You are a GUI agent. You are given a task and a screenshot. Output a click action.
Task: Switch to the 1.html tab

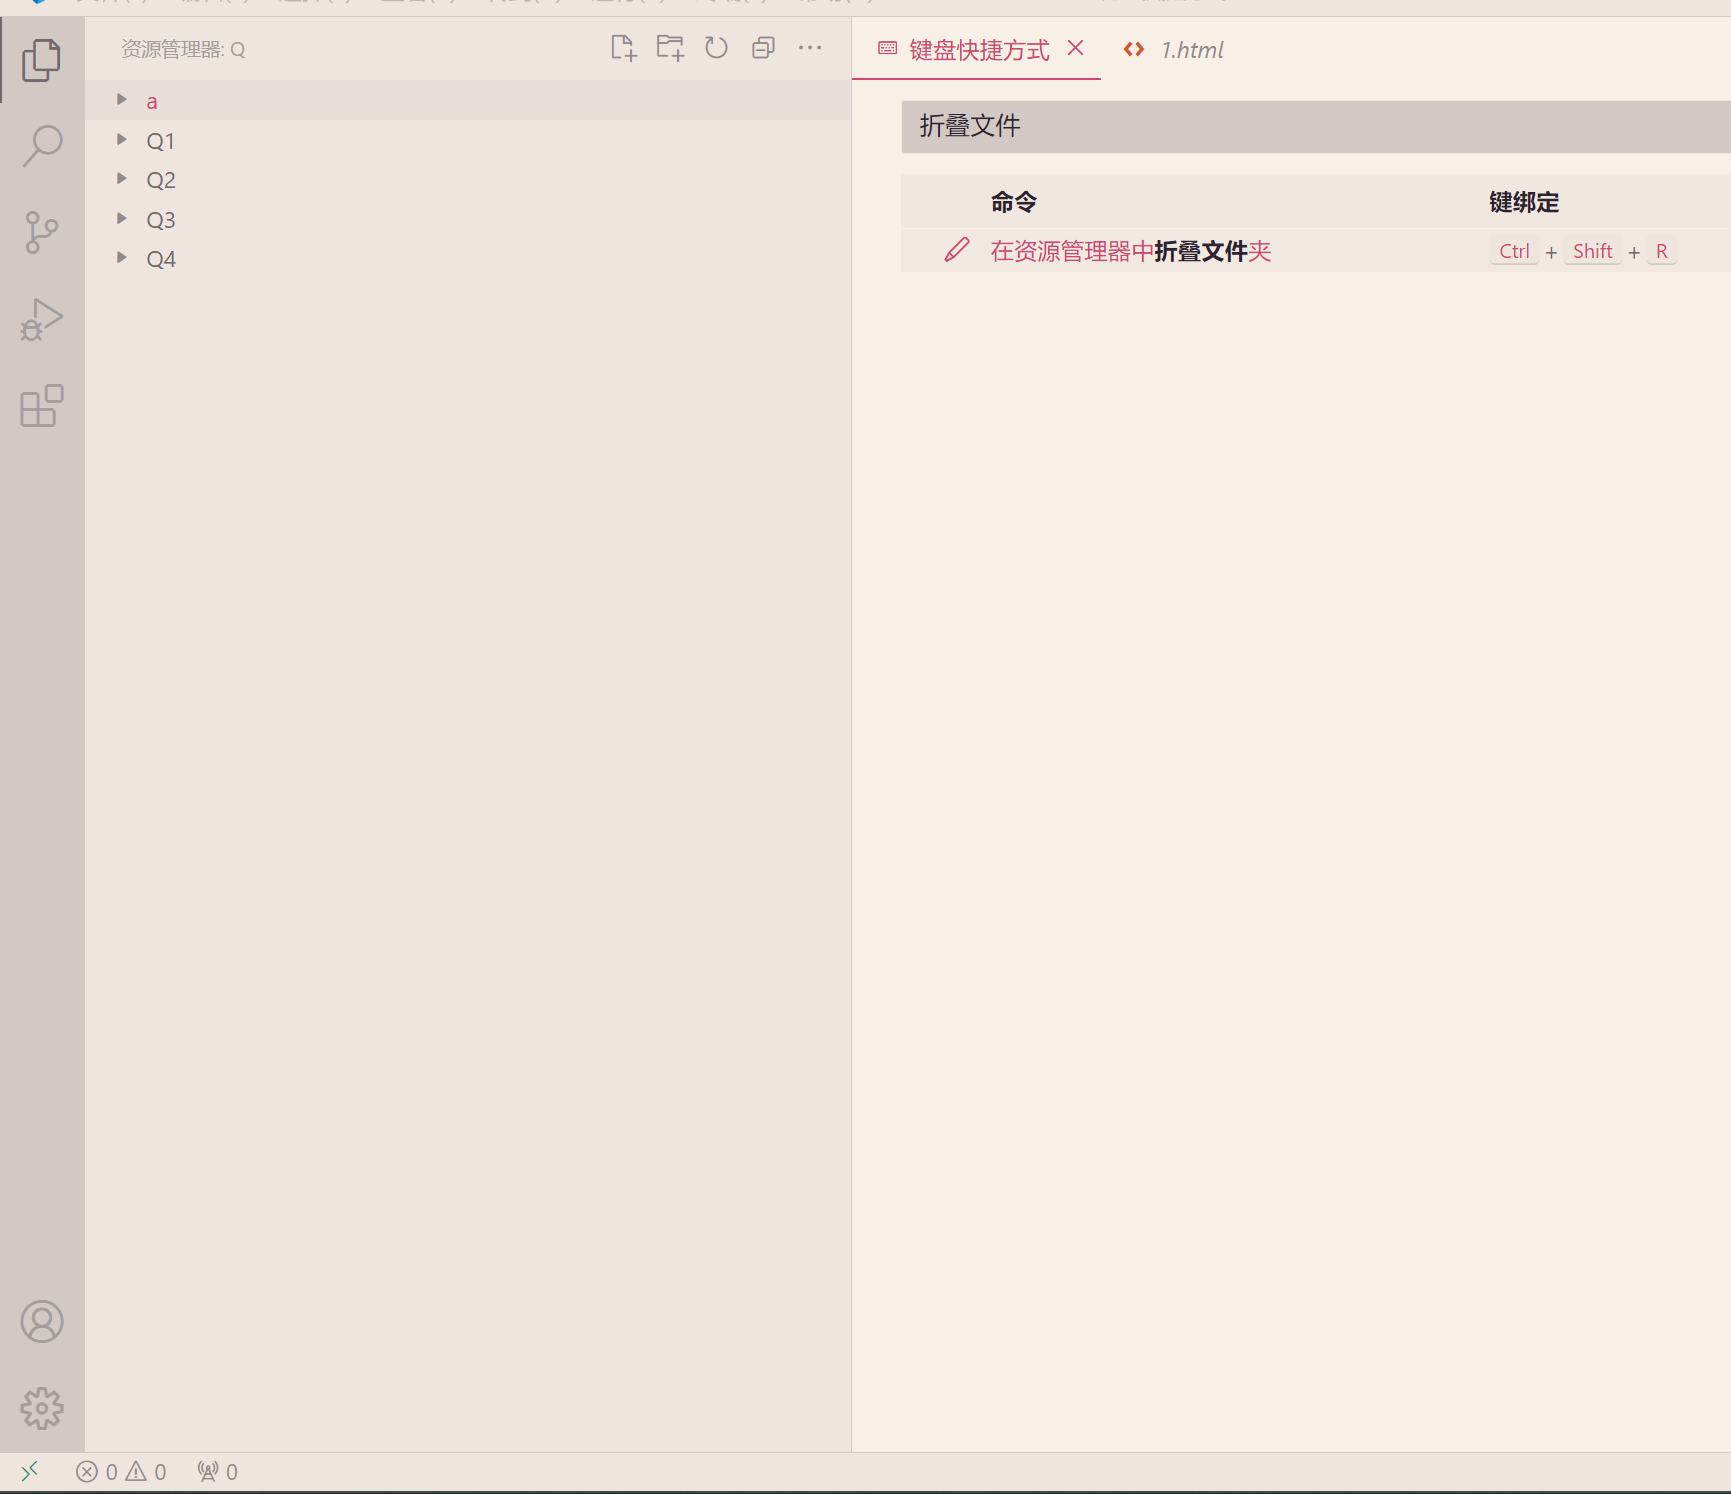click(1190, 49)
